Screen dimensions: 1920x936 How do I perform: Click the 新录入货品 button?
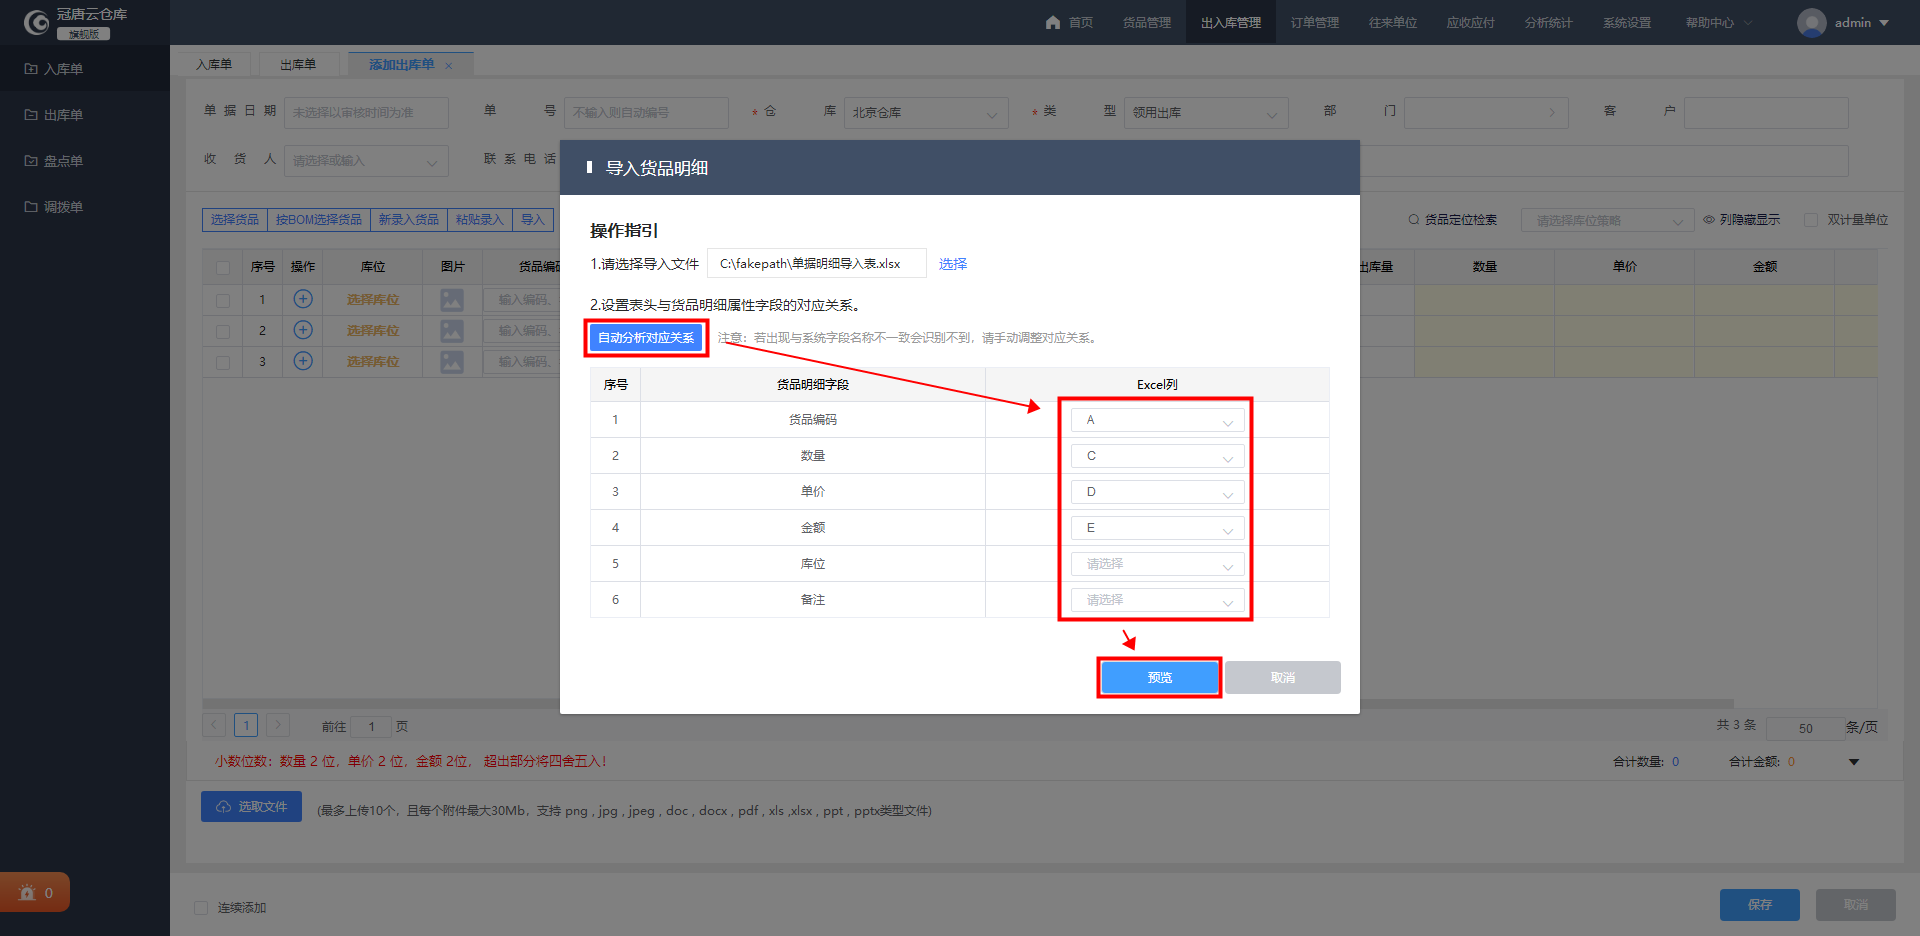pos(409,220)
